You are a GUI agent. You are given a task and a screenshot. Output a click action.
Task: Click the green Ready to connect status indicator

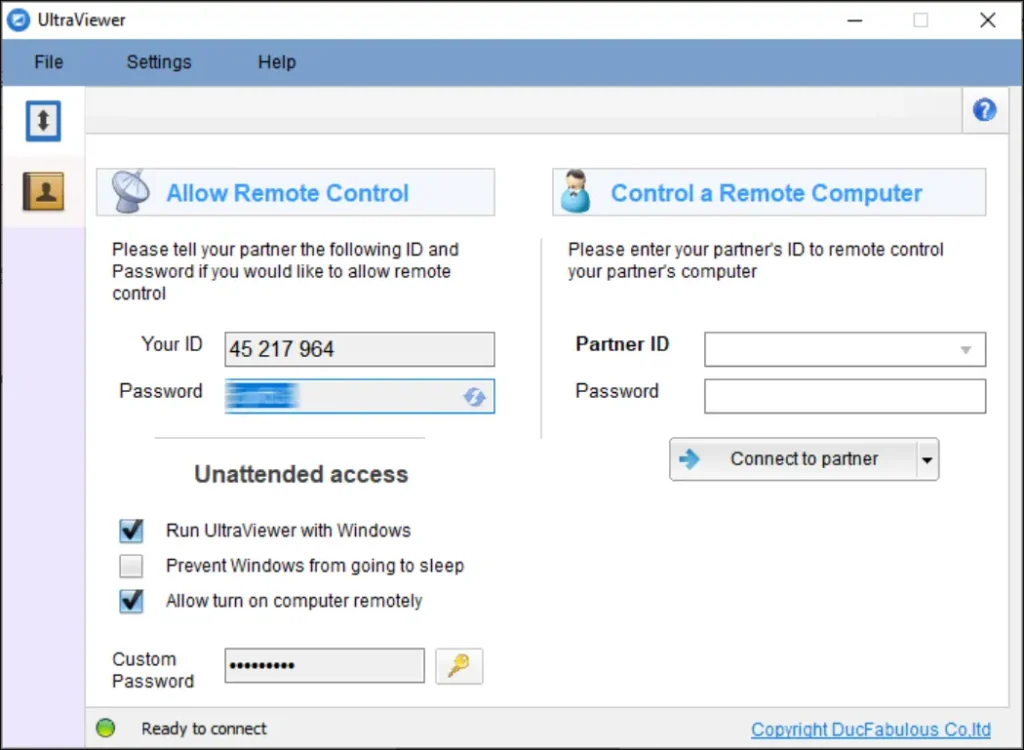tap(105, 729)
